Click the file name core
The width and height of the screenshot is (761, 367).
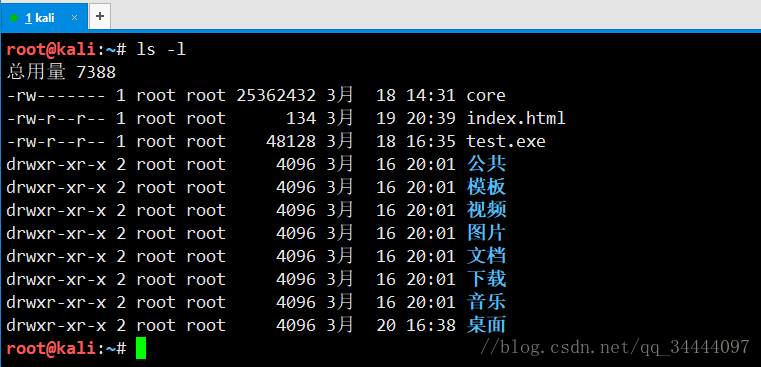tap(486, 95)
